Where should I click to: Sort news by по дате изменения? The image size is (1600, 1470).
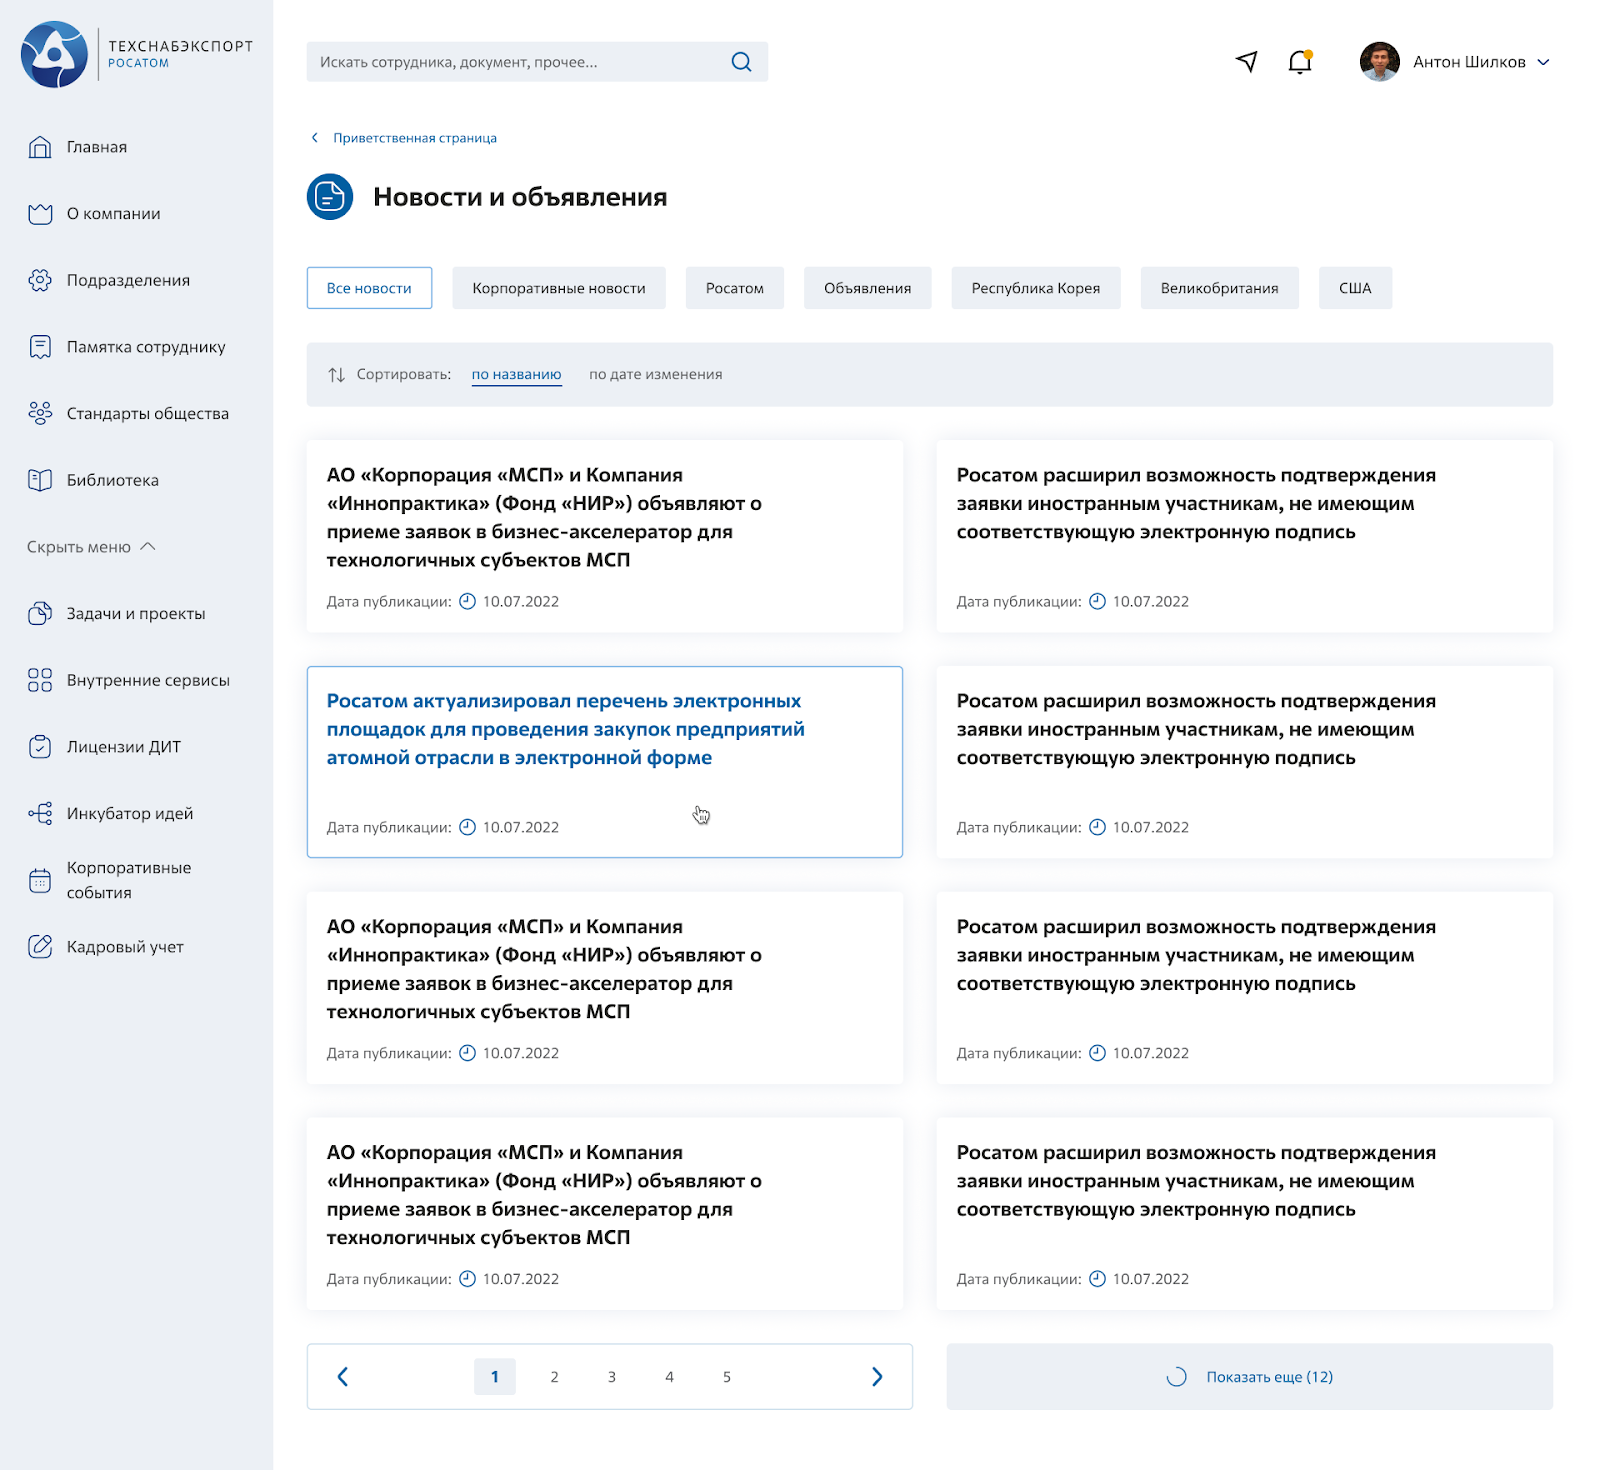[x=655, y=374]
